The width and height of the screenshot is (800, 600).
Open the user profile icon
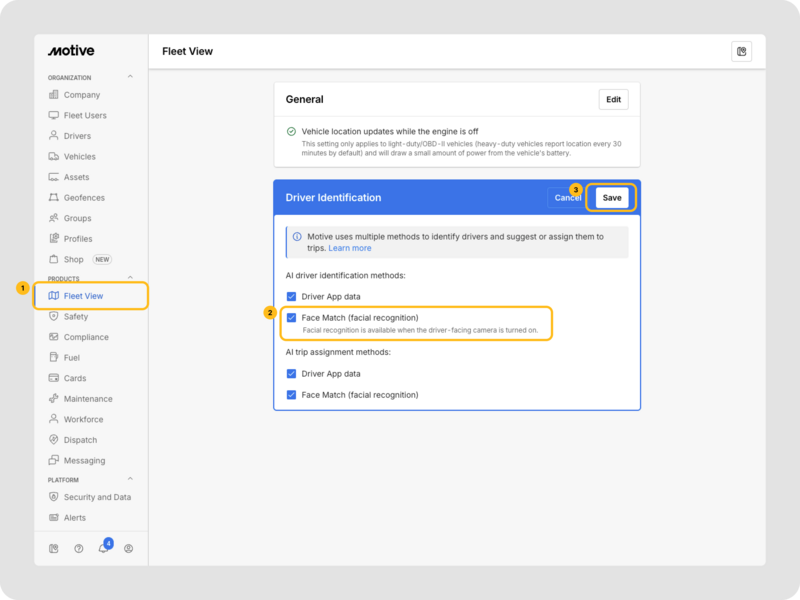tap(128, 548)
